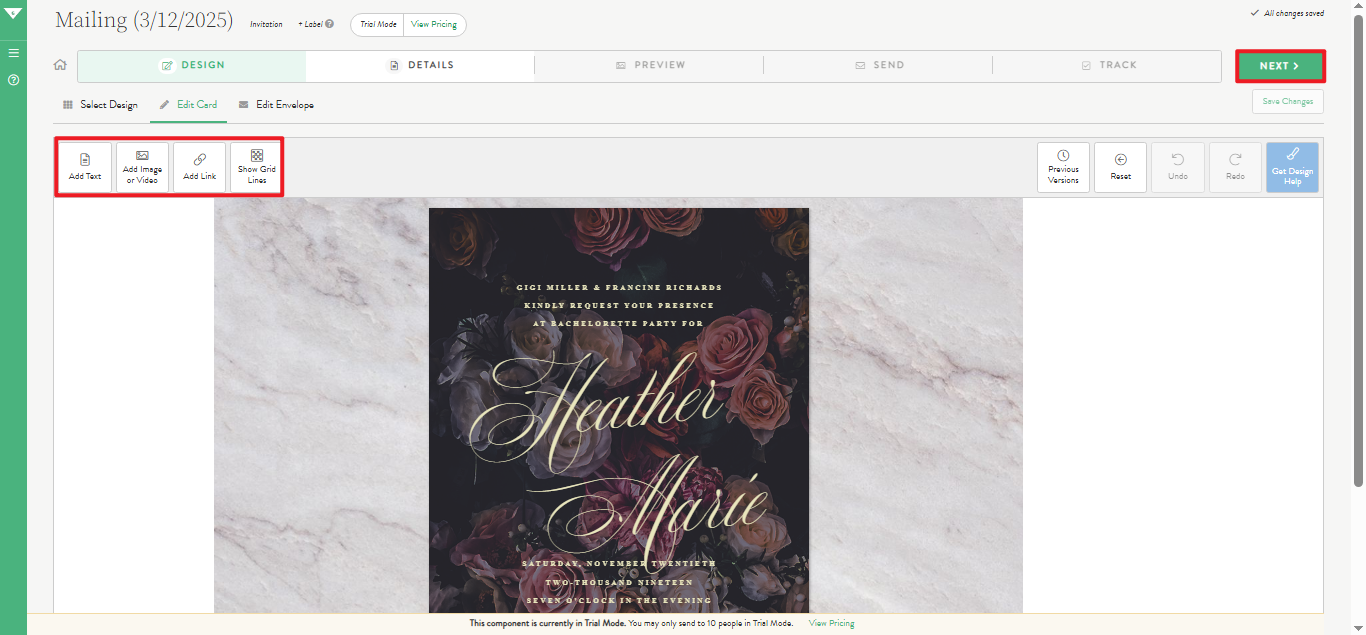Reset the card design
Viewport: 1366px width, 635px height.
pos(1120,167)
